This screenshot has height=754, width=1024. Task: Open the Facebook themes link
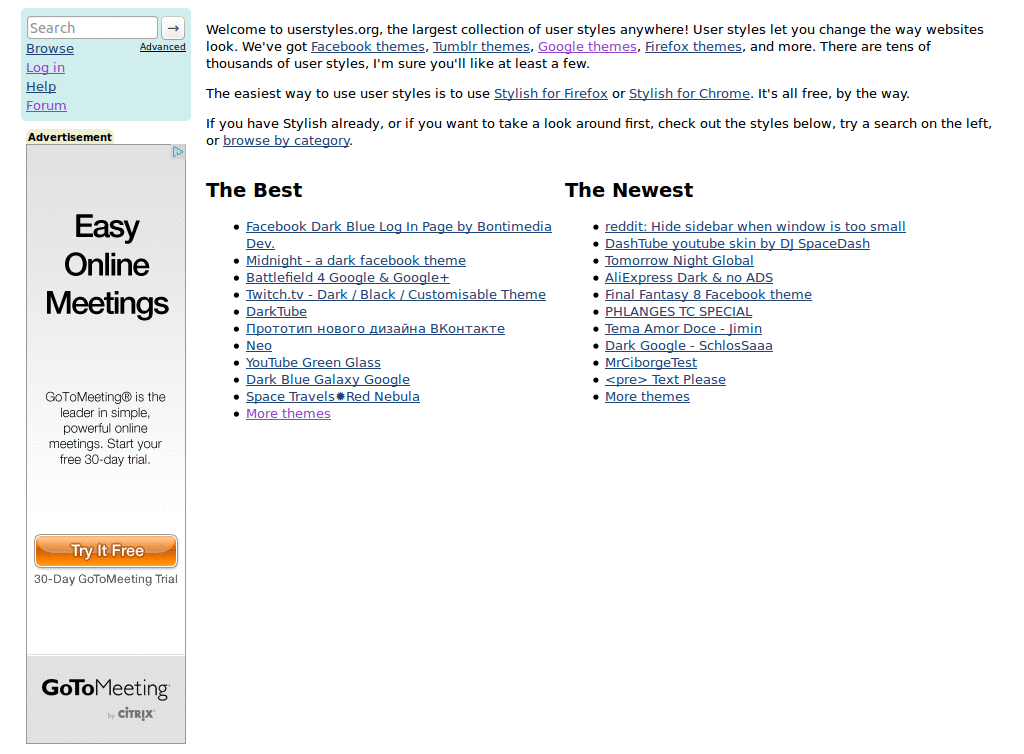click(368, 46)
